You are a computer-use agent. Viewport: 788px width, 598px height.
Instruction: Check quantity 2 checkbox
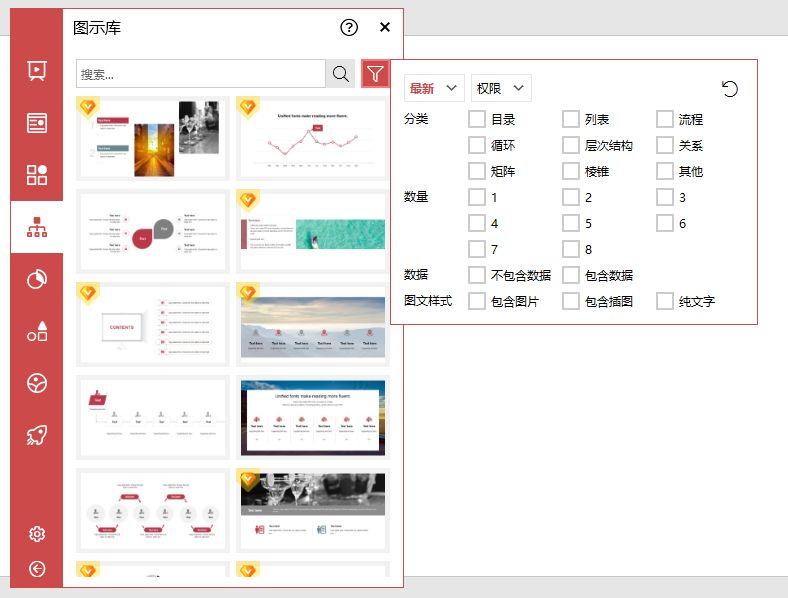(x=570, y=197)
